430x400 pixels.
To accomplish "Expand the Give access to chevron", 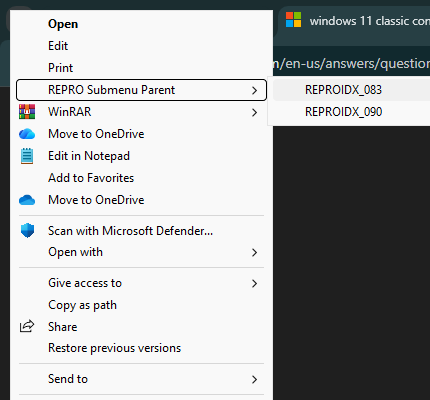I will click(254, 283).
